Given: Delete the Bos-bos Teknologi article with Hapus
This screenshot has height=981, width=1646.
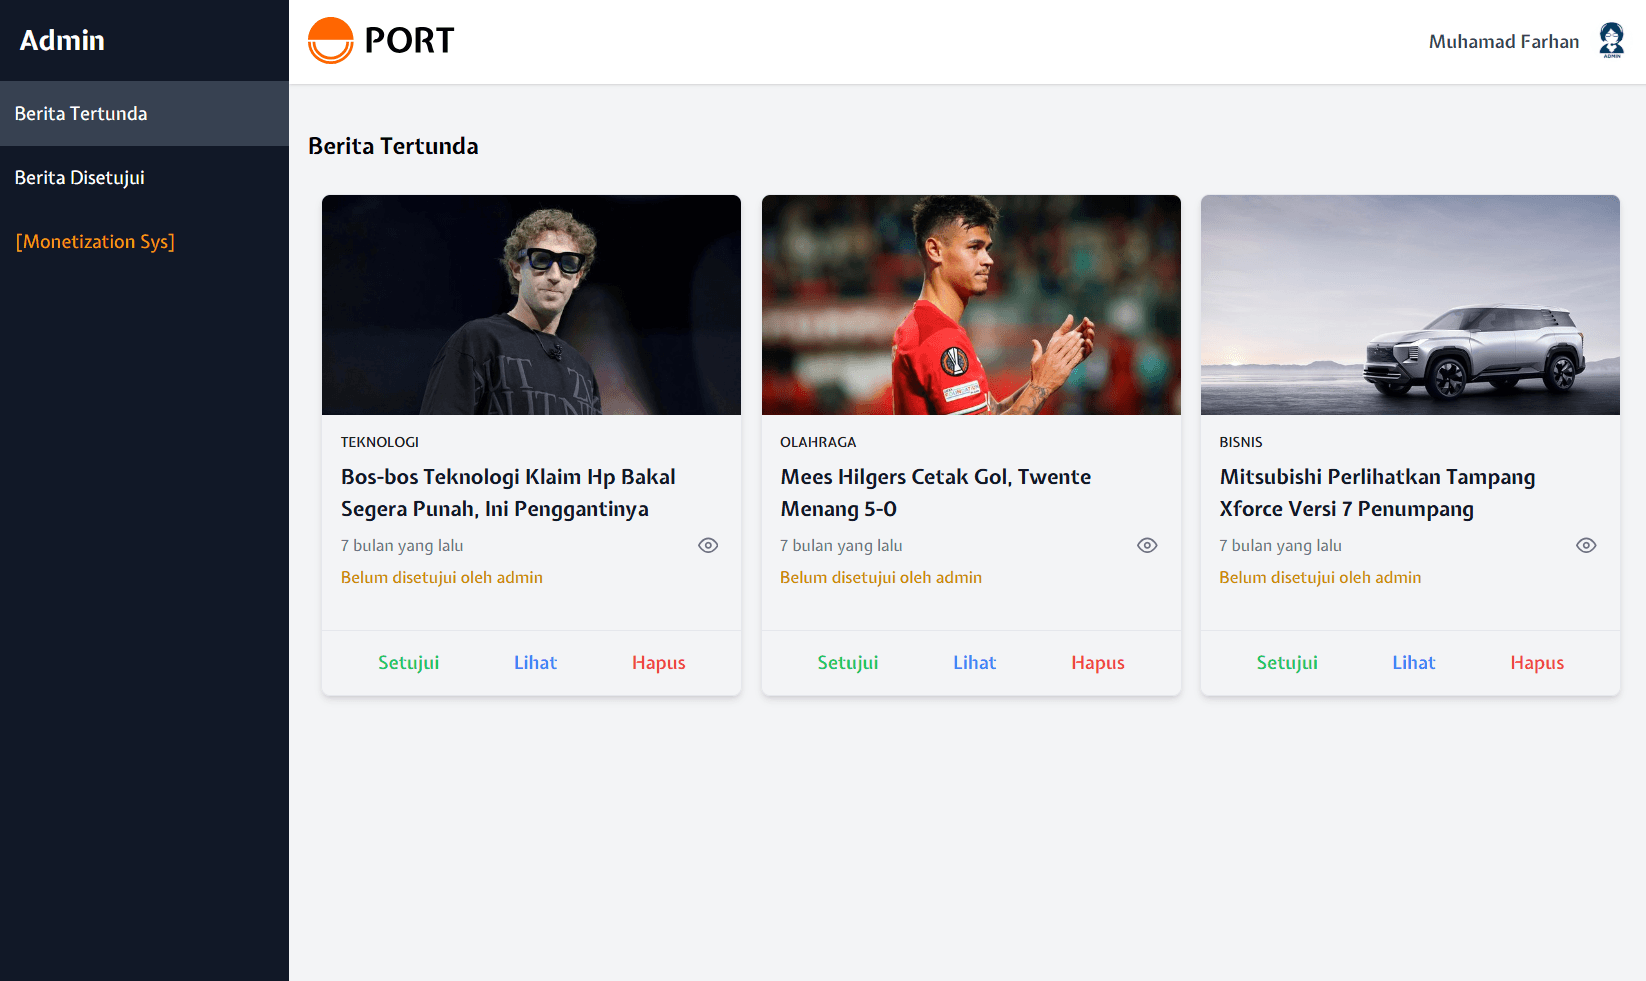Looking at the screenshot, I should [x=658, y=663].
